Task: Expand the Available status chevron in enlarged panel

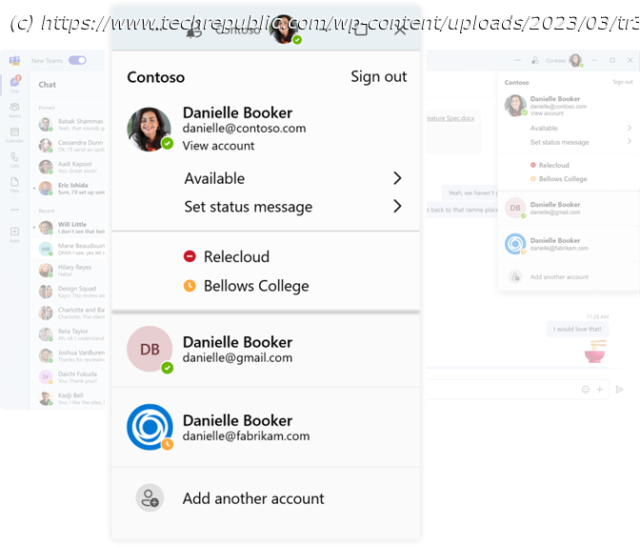Action: pos(397,178)
